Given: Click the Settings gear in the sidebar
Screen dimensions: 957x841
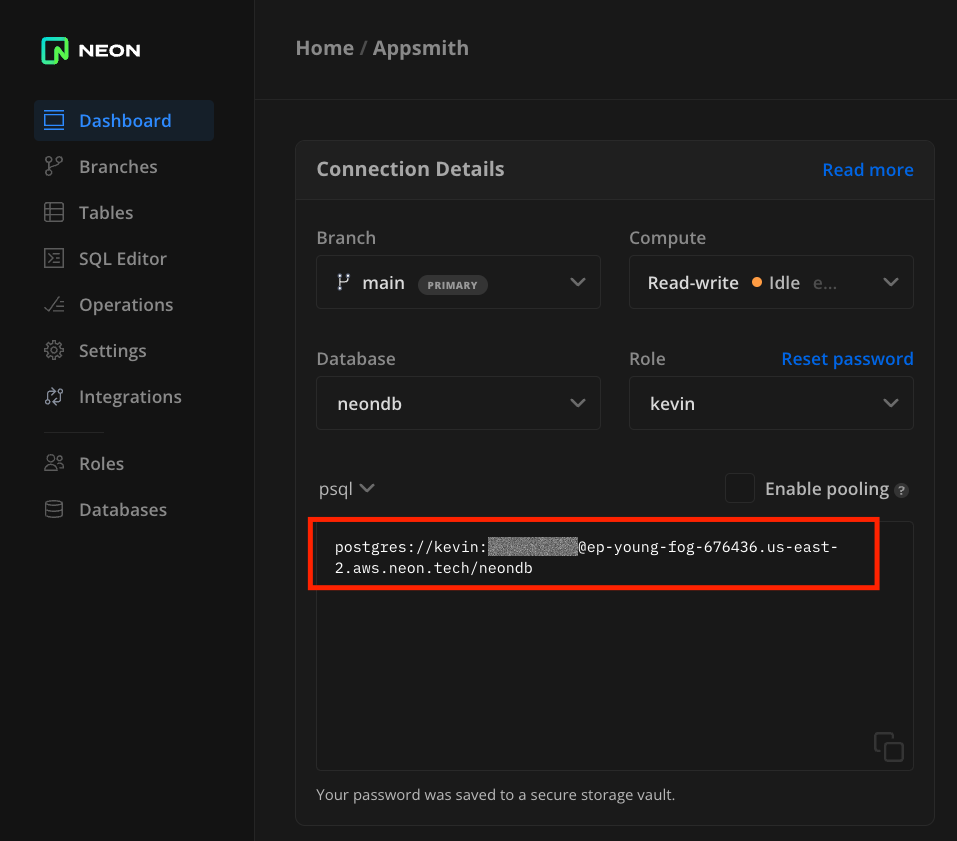Looking at the screenshot, I should pos(54,350).
